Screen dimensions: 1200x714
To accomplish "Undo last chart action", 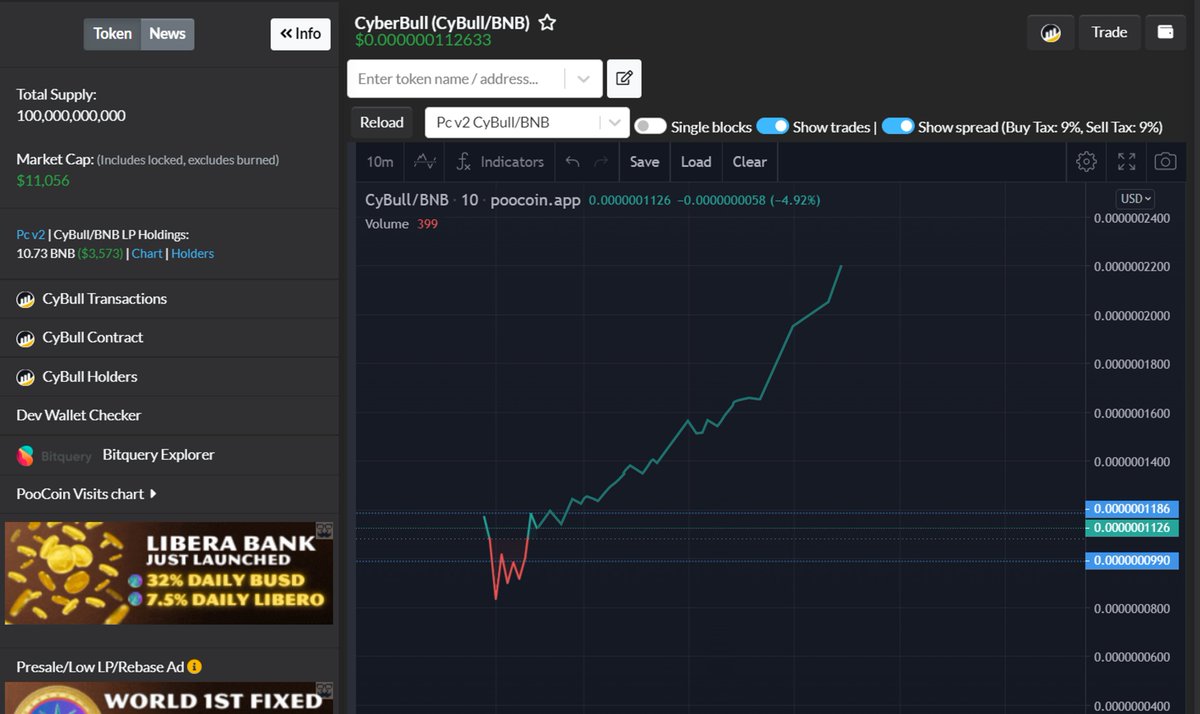I will [x=572, y=161].
